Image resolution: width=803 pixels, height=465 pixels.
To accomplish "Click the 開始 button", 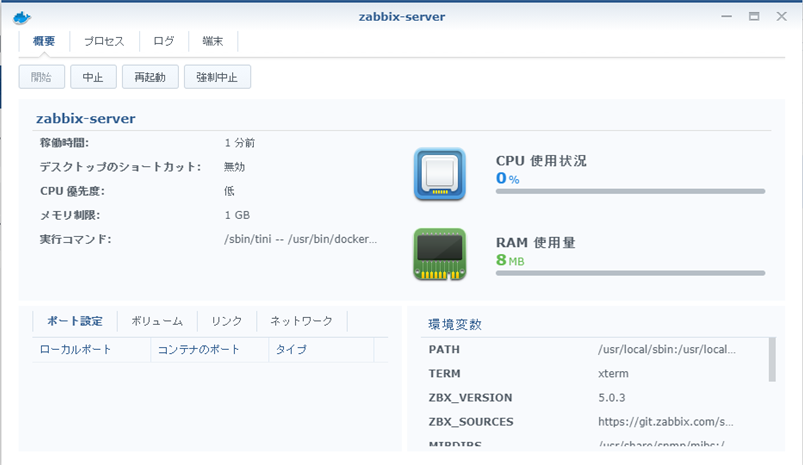I will pos(41,77).
